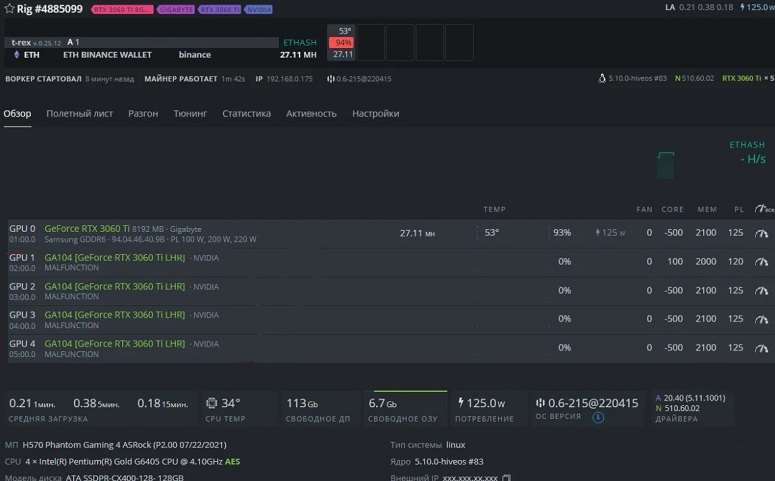Select the NVIDIA blue tag
This screenshot has height=481, width=775.
(258, 9)
